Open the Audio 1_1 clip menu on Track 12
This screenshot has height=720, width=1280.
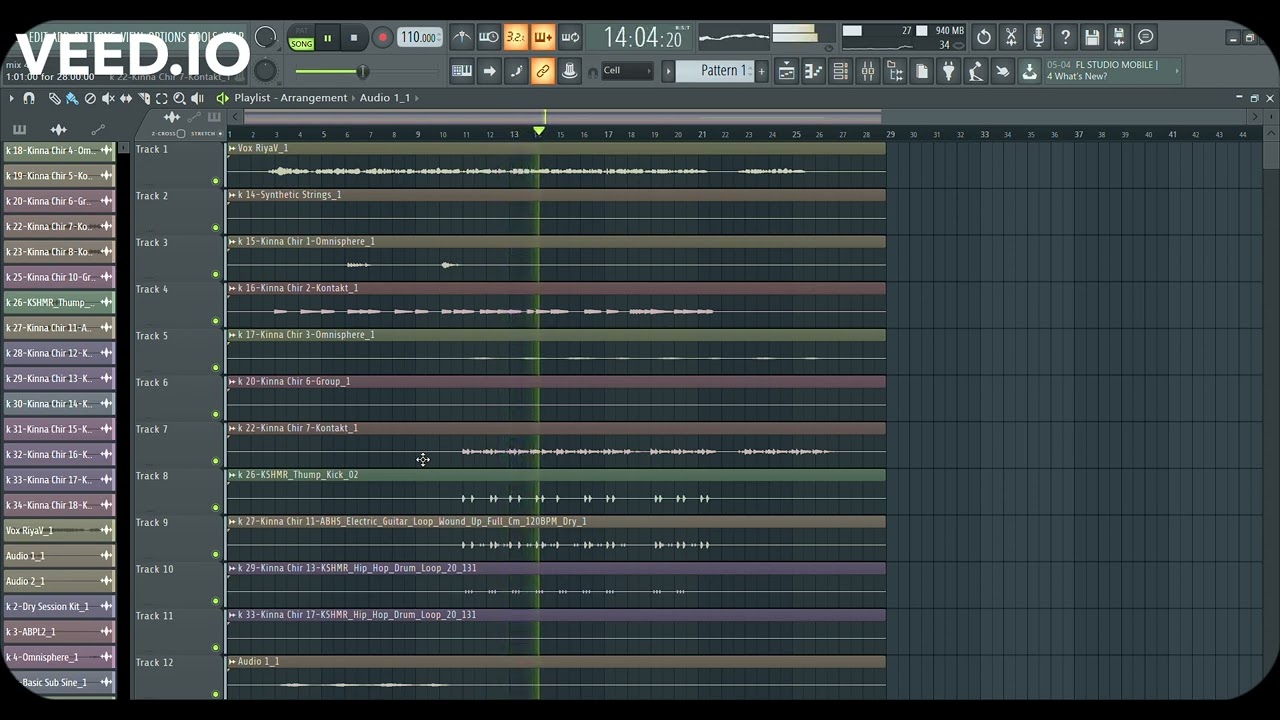pos(232,662)
